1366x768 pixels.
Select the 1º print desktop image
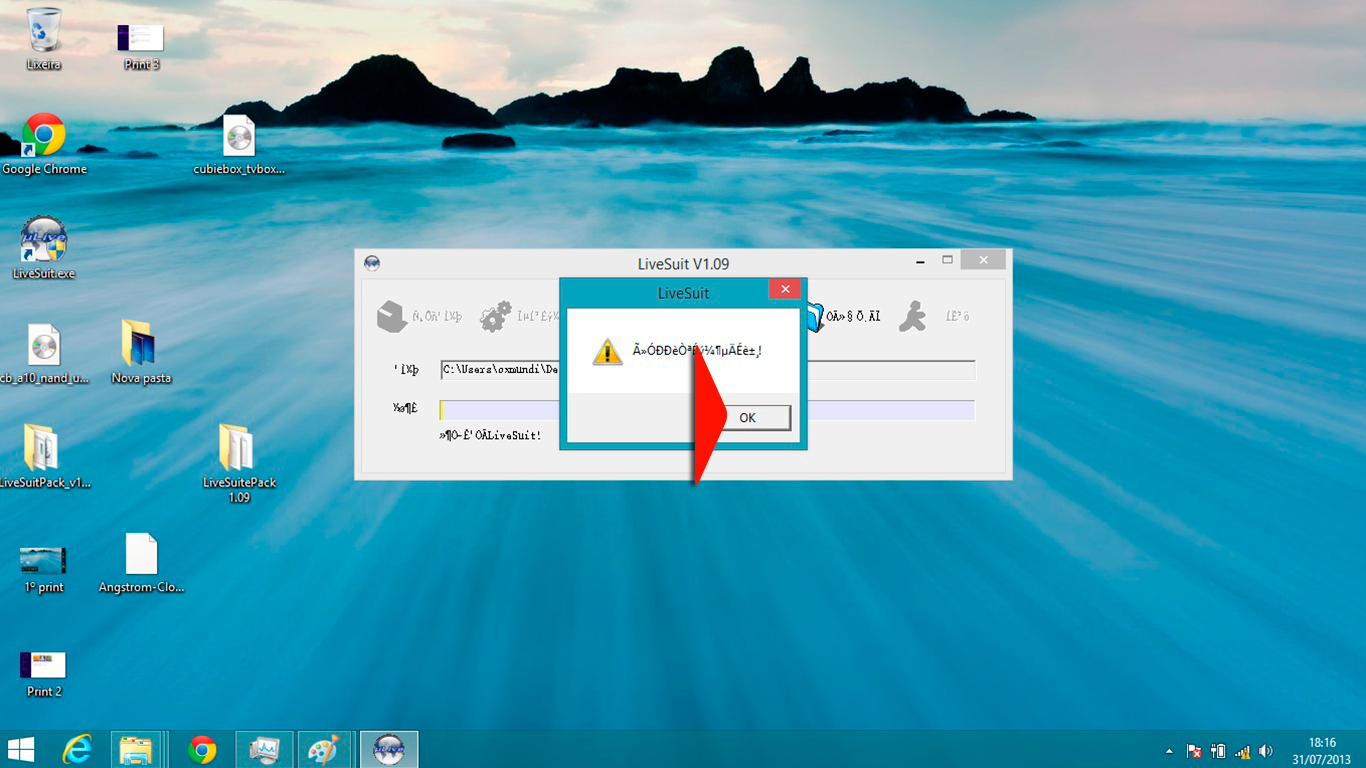point(44,569)
